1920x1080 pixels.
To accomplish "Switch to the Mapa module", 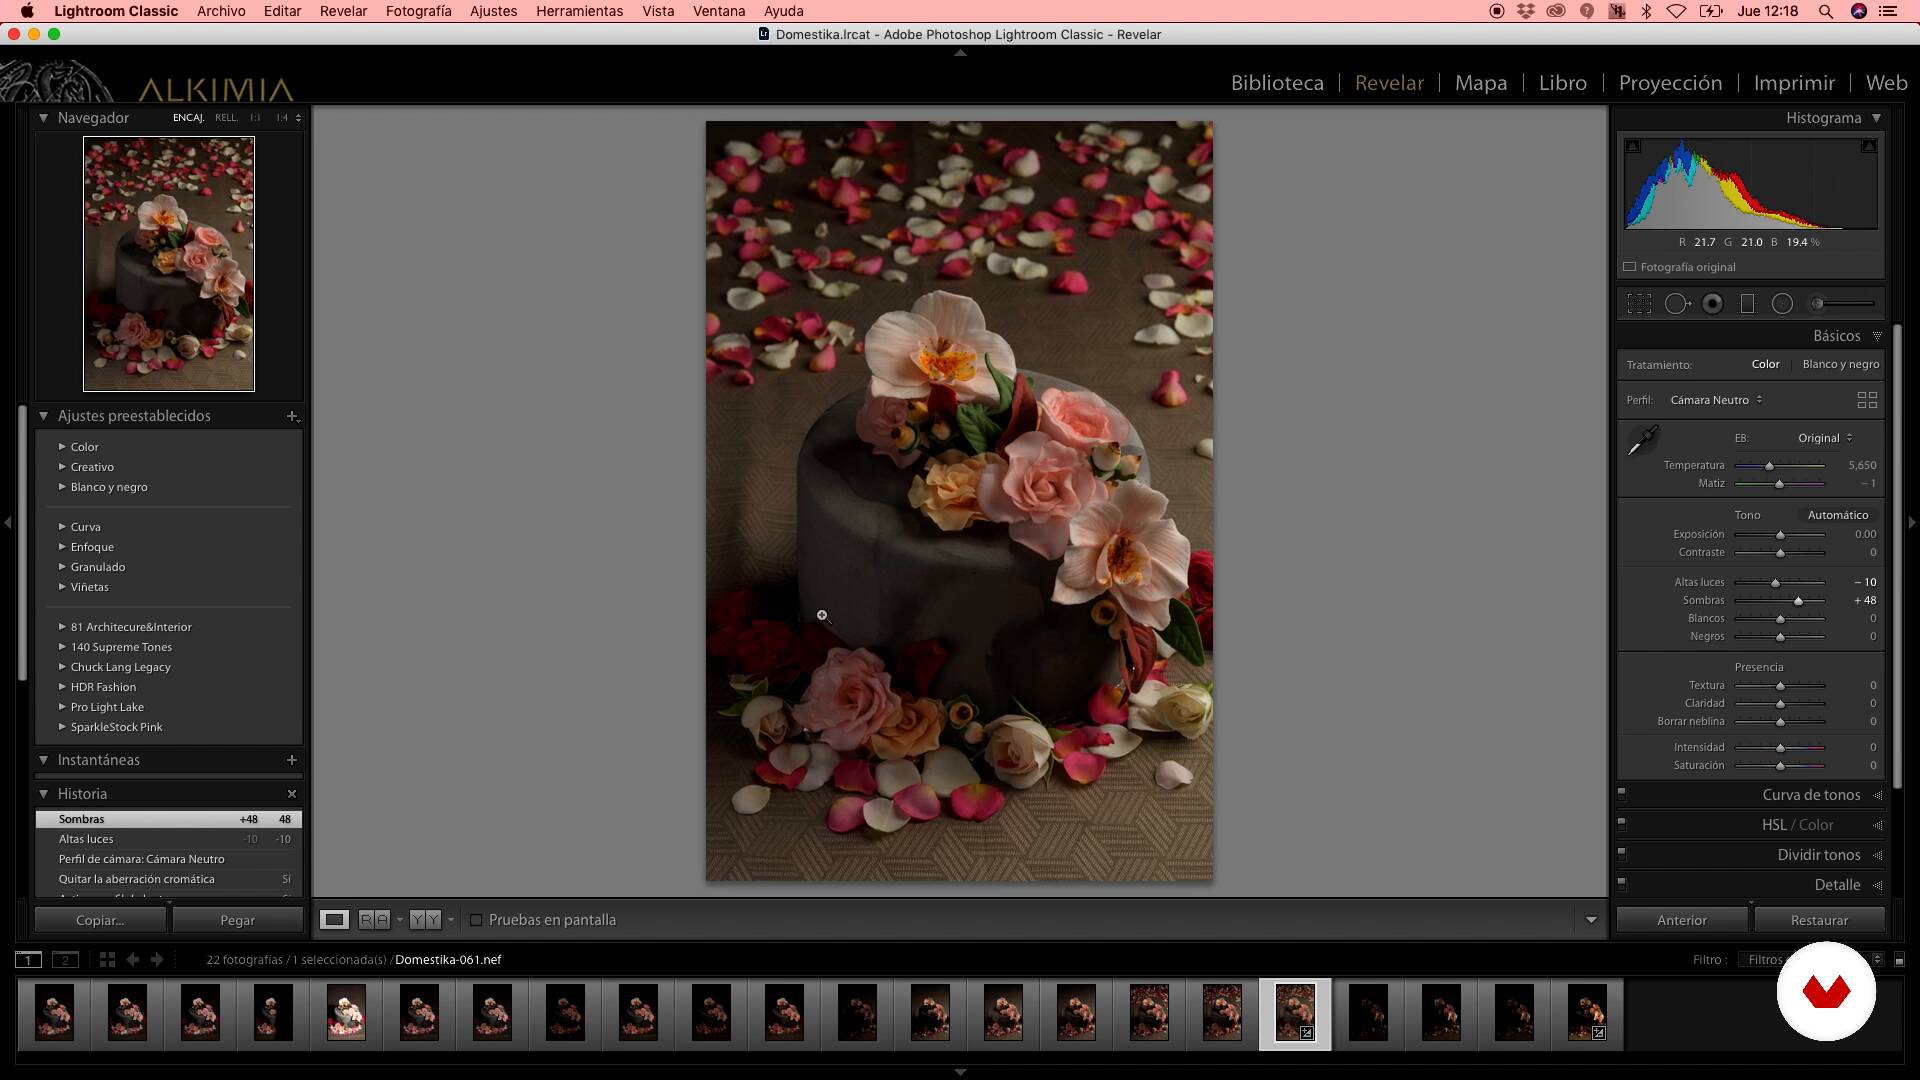I will click(1481, 83).
